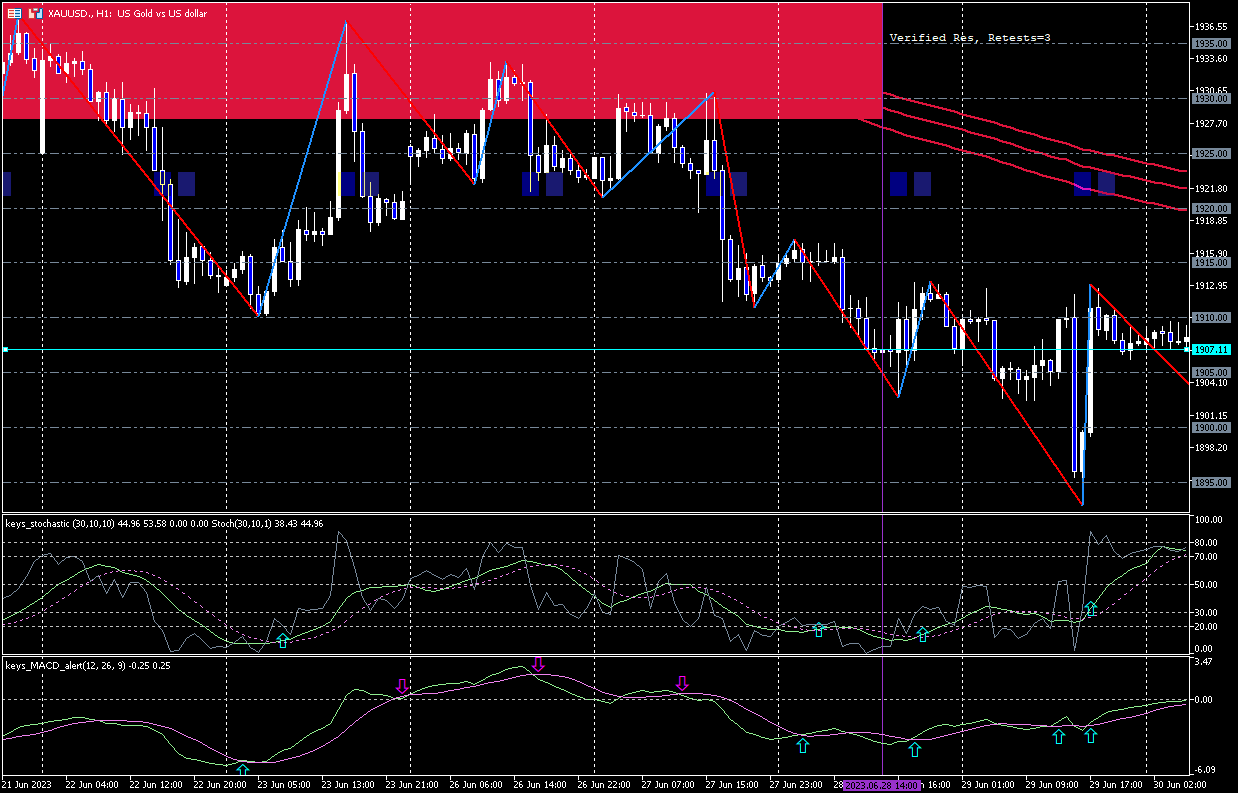Click the -6.09 MACD scale value
Image resolution: width=1238 pixels, height=793 pixels.
[1206, 769]
